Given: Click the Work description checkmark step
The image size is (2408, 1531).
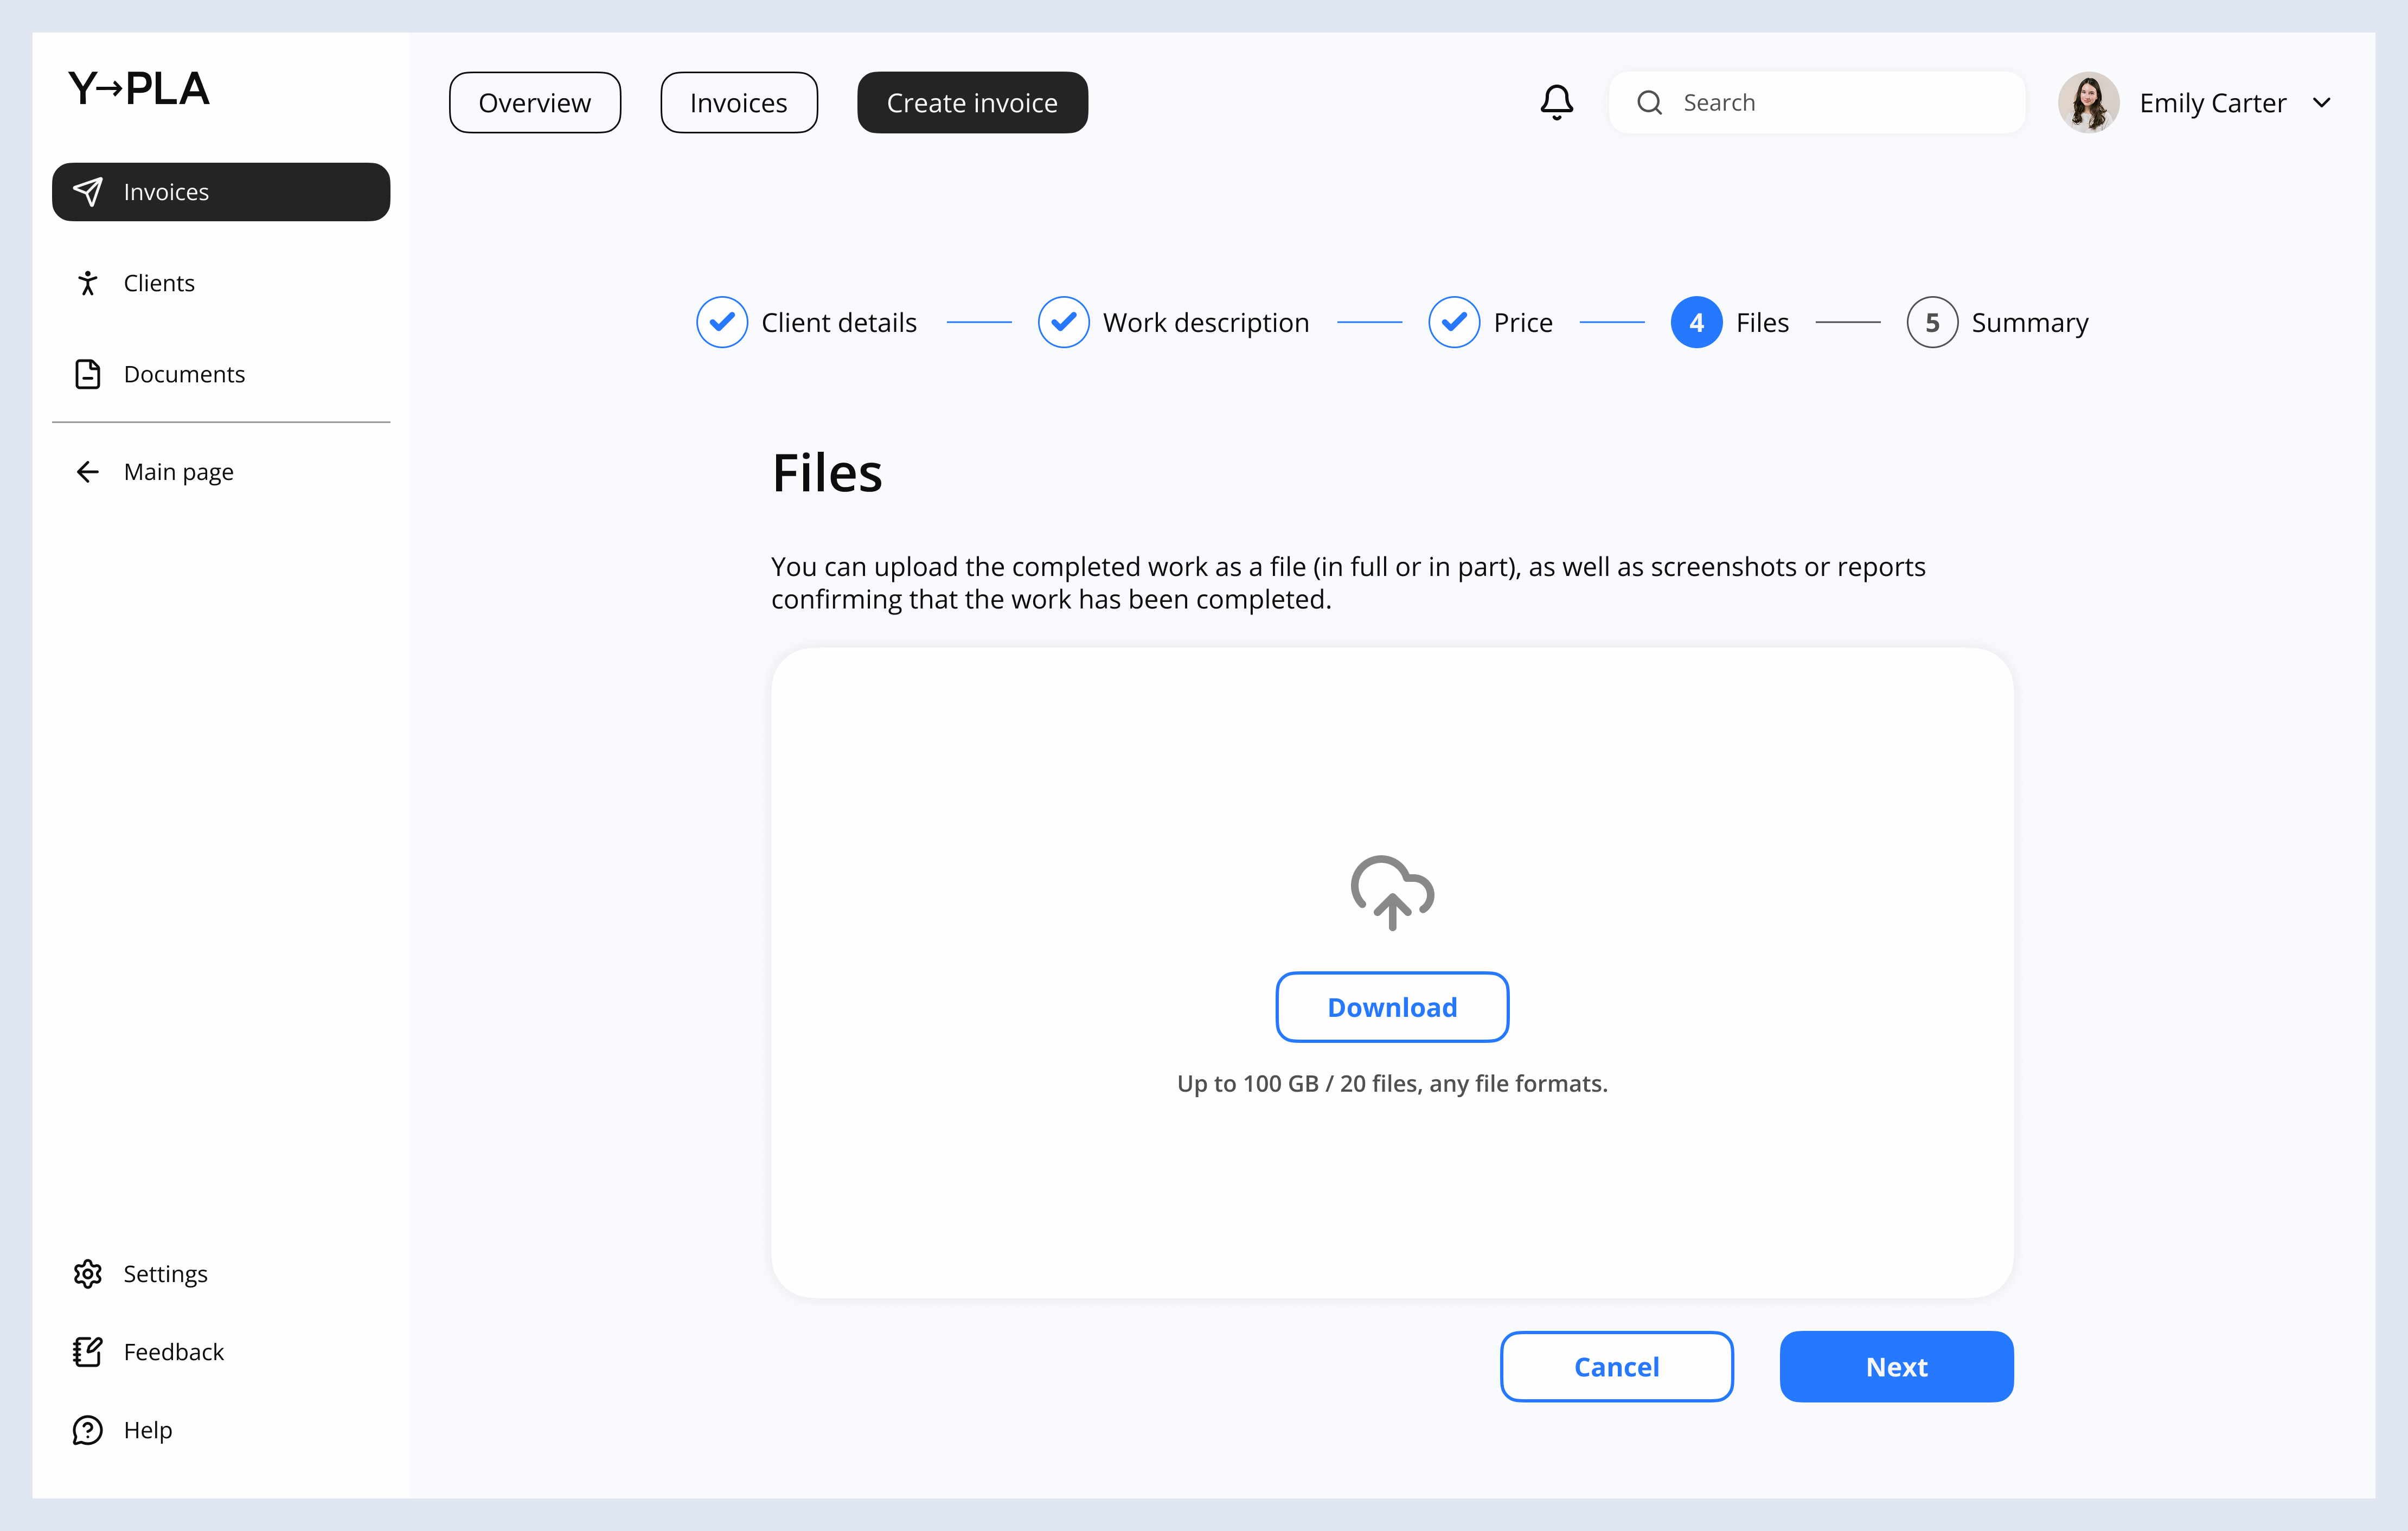Looking at the screenshot, I should tap(1064, 321).
